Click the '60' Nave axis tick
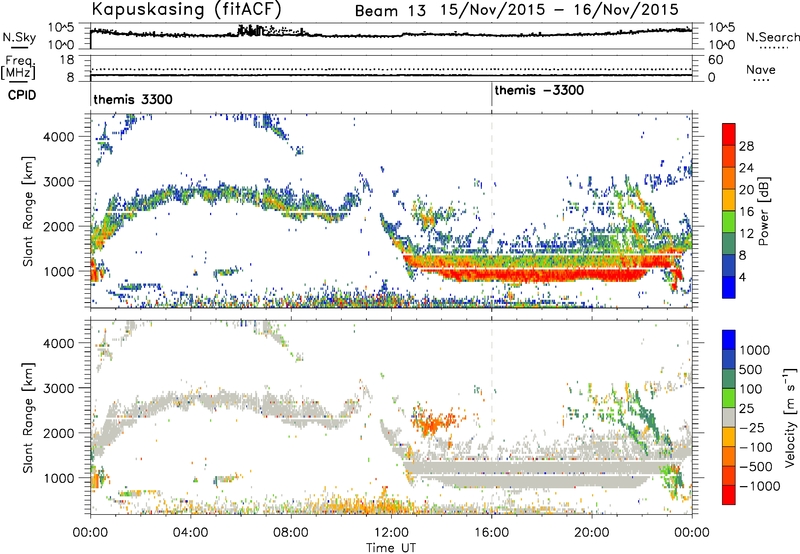800x554 pixels. tap(715, 60)
